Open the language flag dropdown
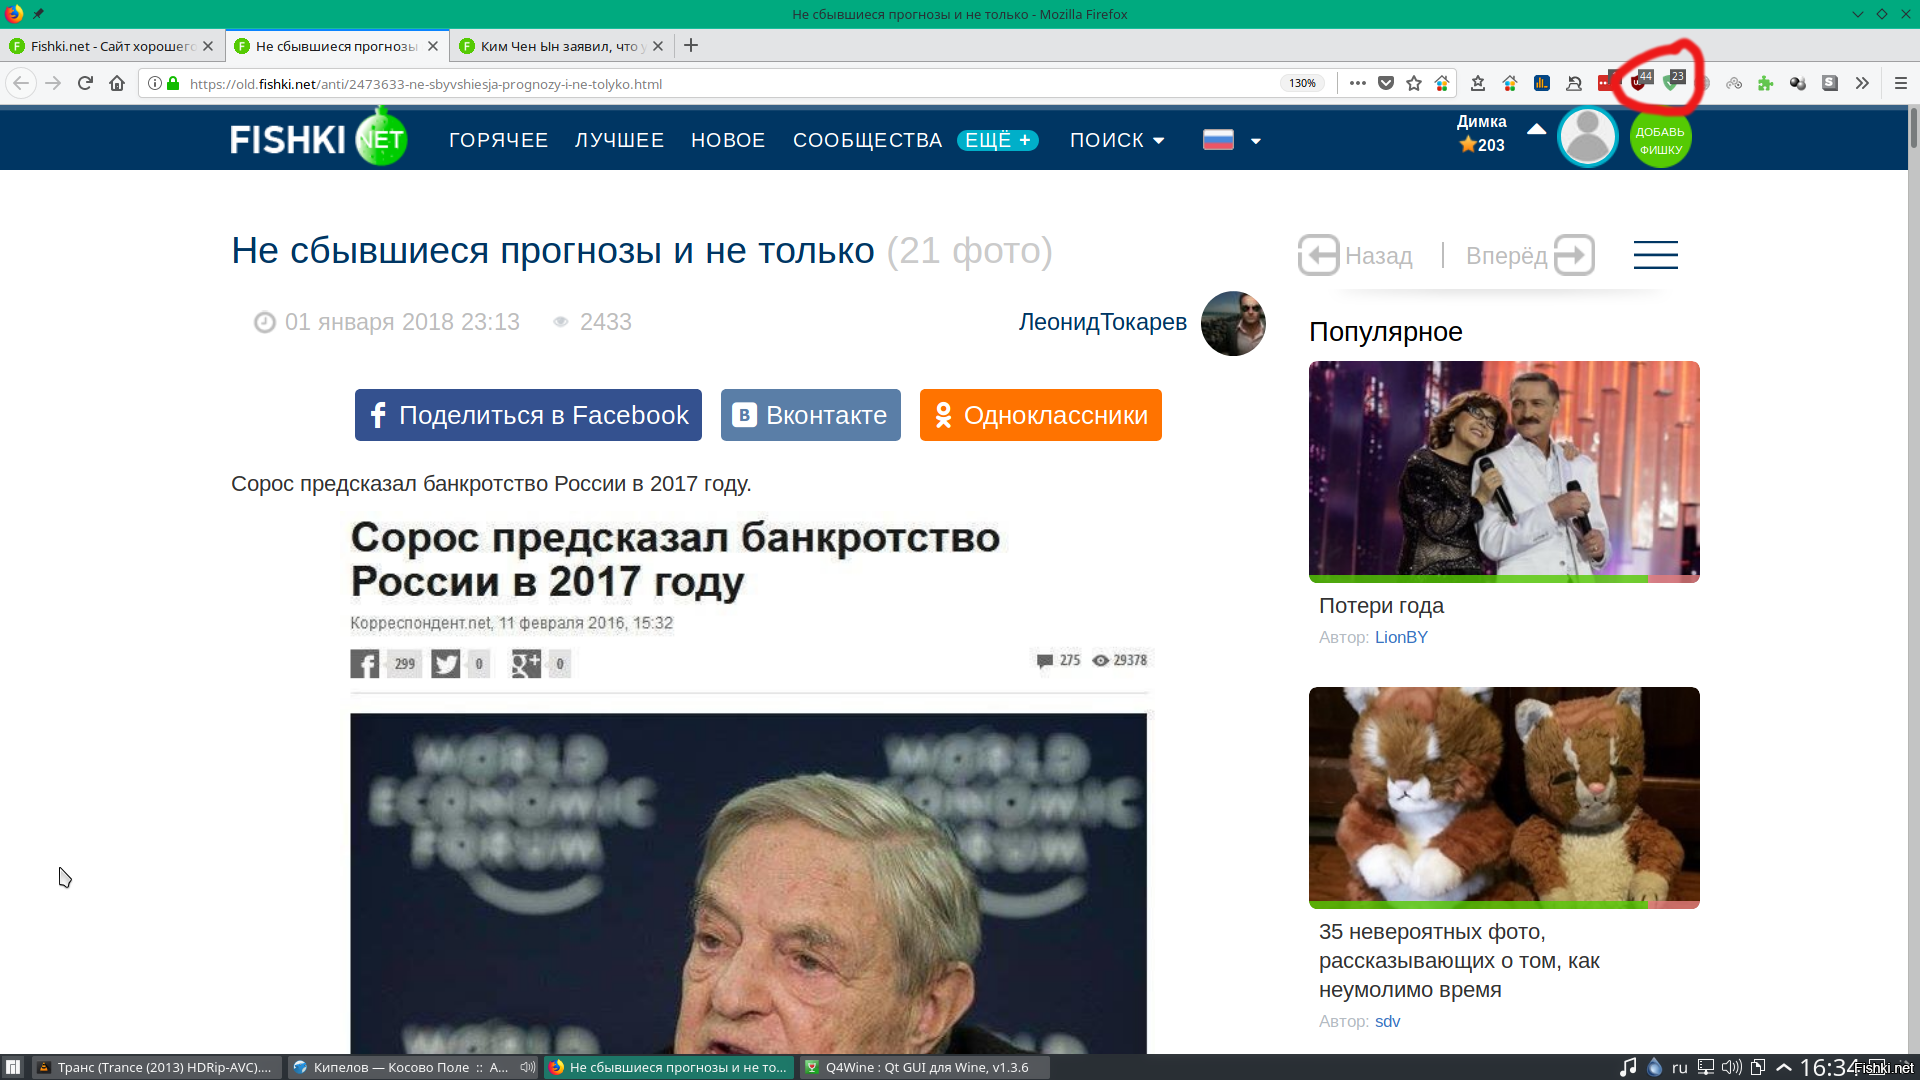This screenshot has height=1080, width=1920. point(1231,140)
